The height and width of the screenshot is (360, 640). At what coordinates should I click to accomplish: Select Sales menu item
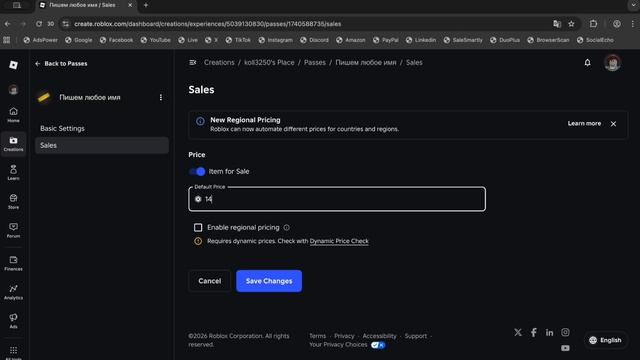102,145
